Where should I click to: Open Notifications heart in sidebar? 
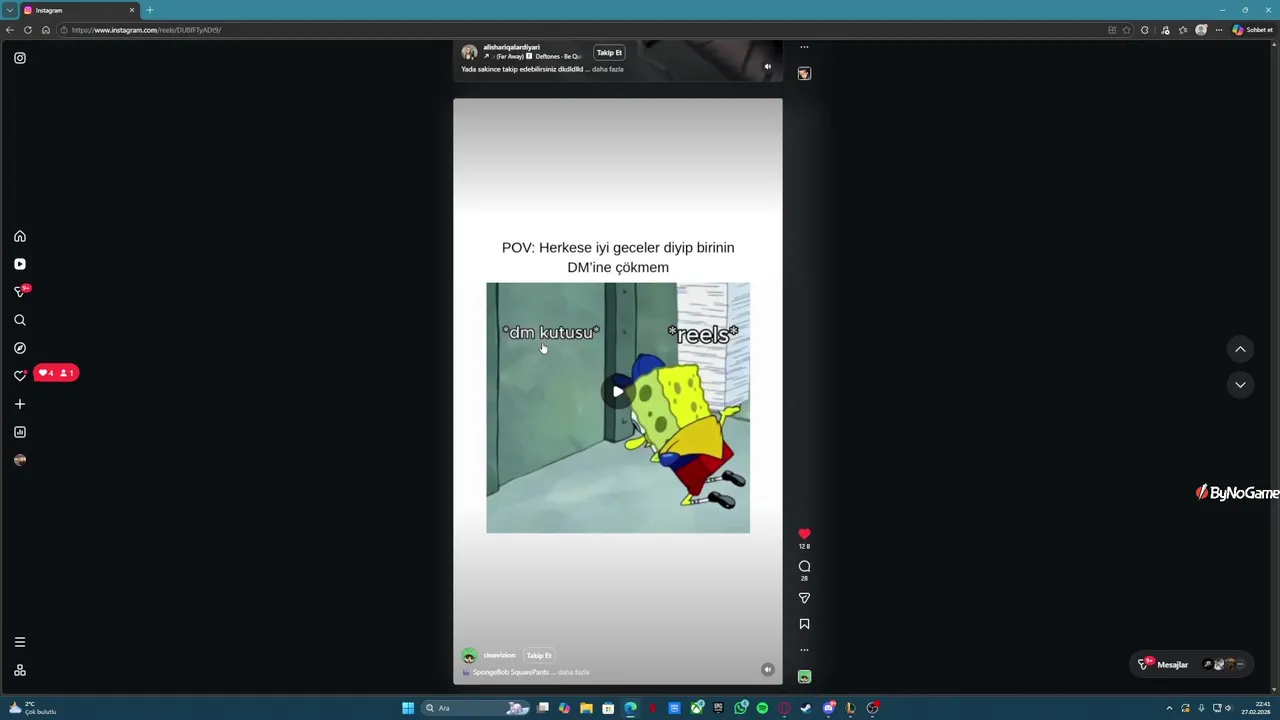point(19,376)
